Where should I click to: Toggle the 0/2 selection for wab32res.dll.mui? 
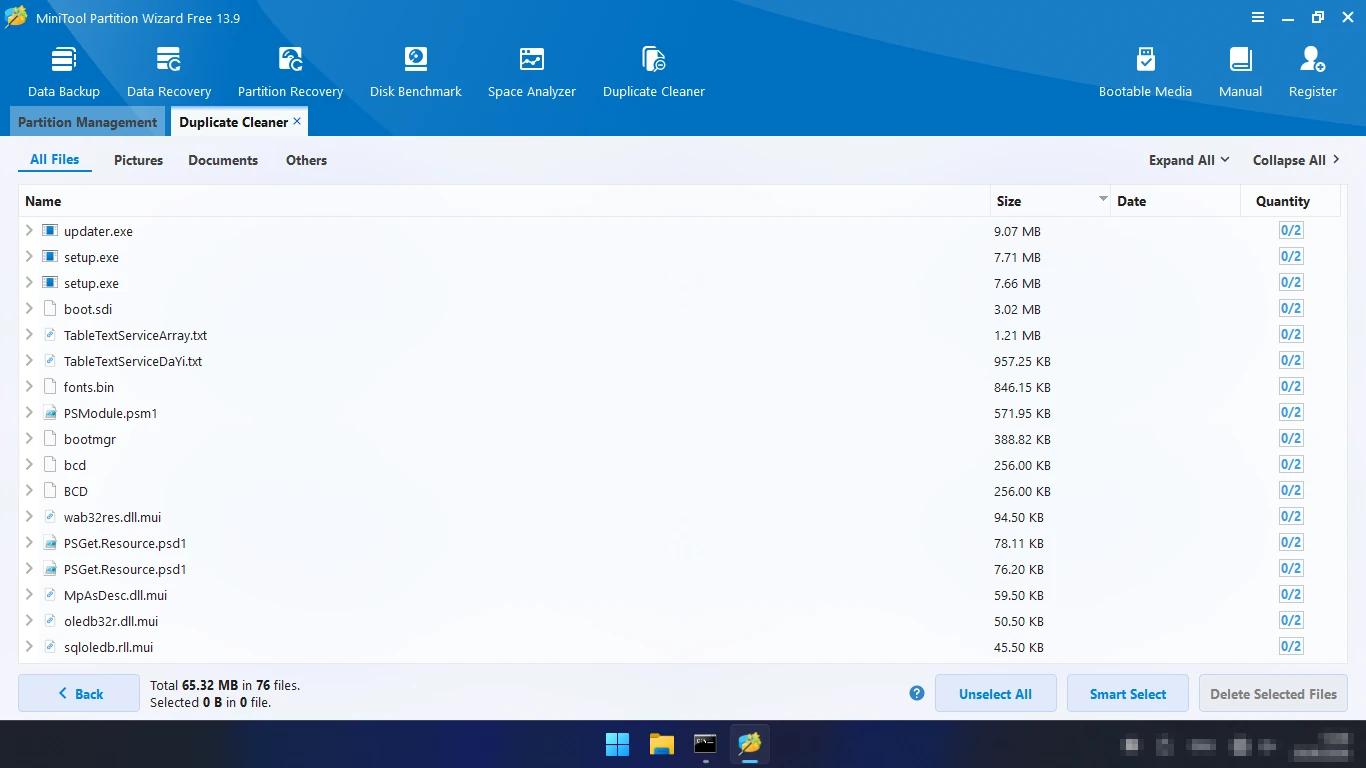(x=1291, y=517)
